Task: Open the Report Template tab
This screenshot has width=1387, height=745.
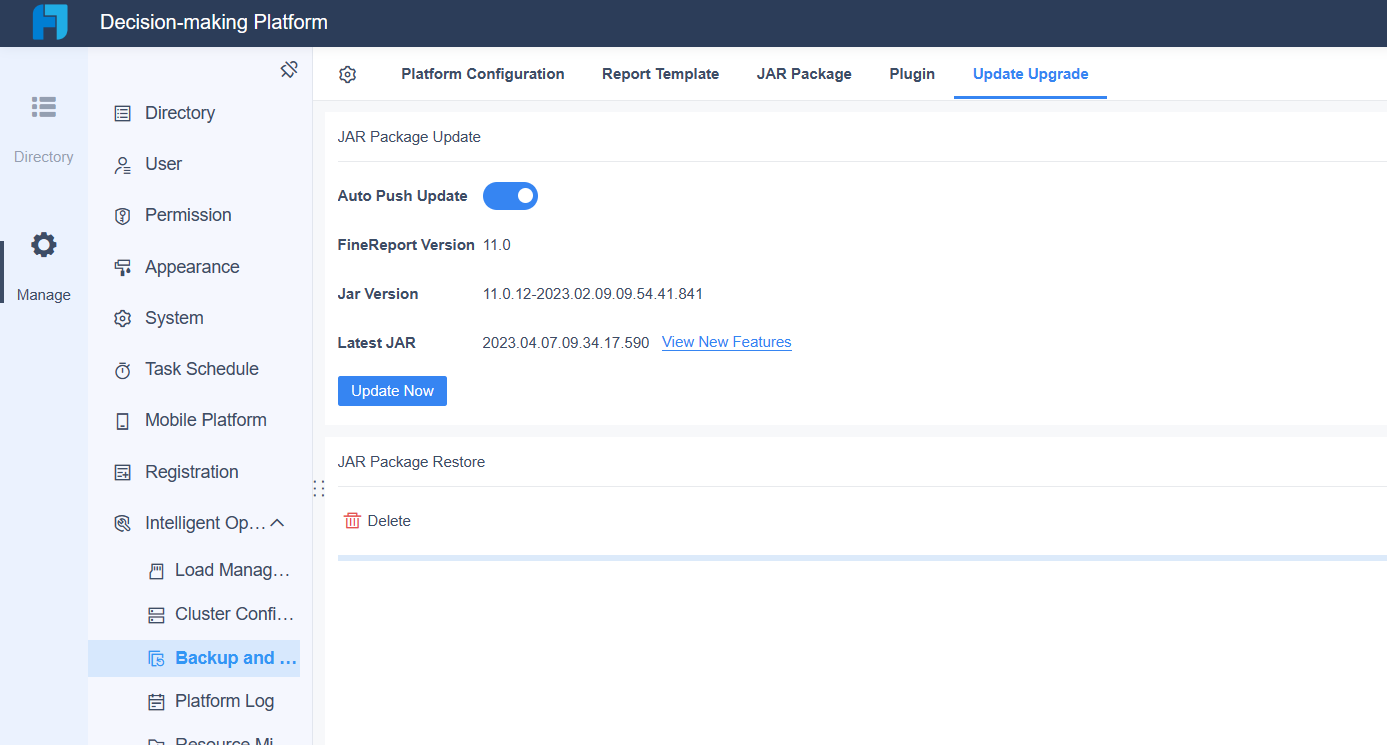Action: (660, 73)
